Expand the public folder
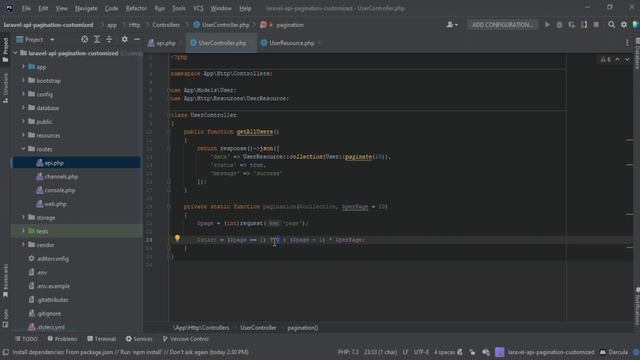This screenshot has height=360, width=640. click(23, 122)
